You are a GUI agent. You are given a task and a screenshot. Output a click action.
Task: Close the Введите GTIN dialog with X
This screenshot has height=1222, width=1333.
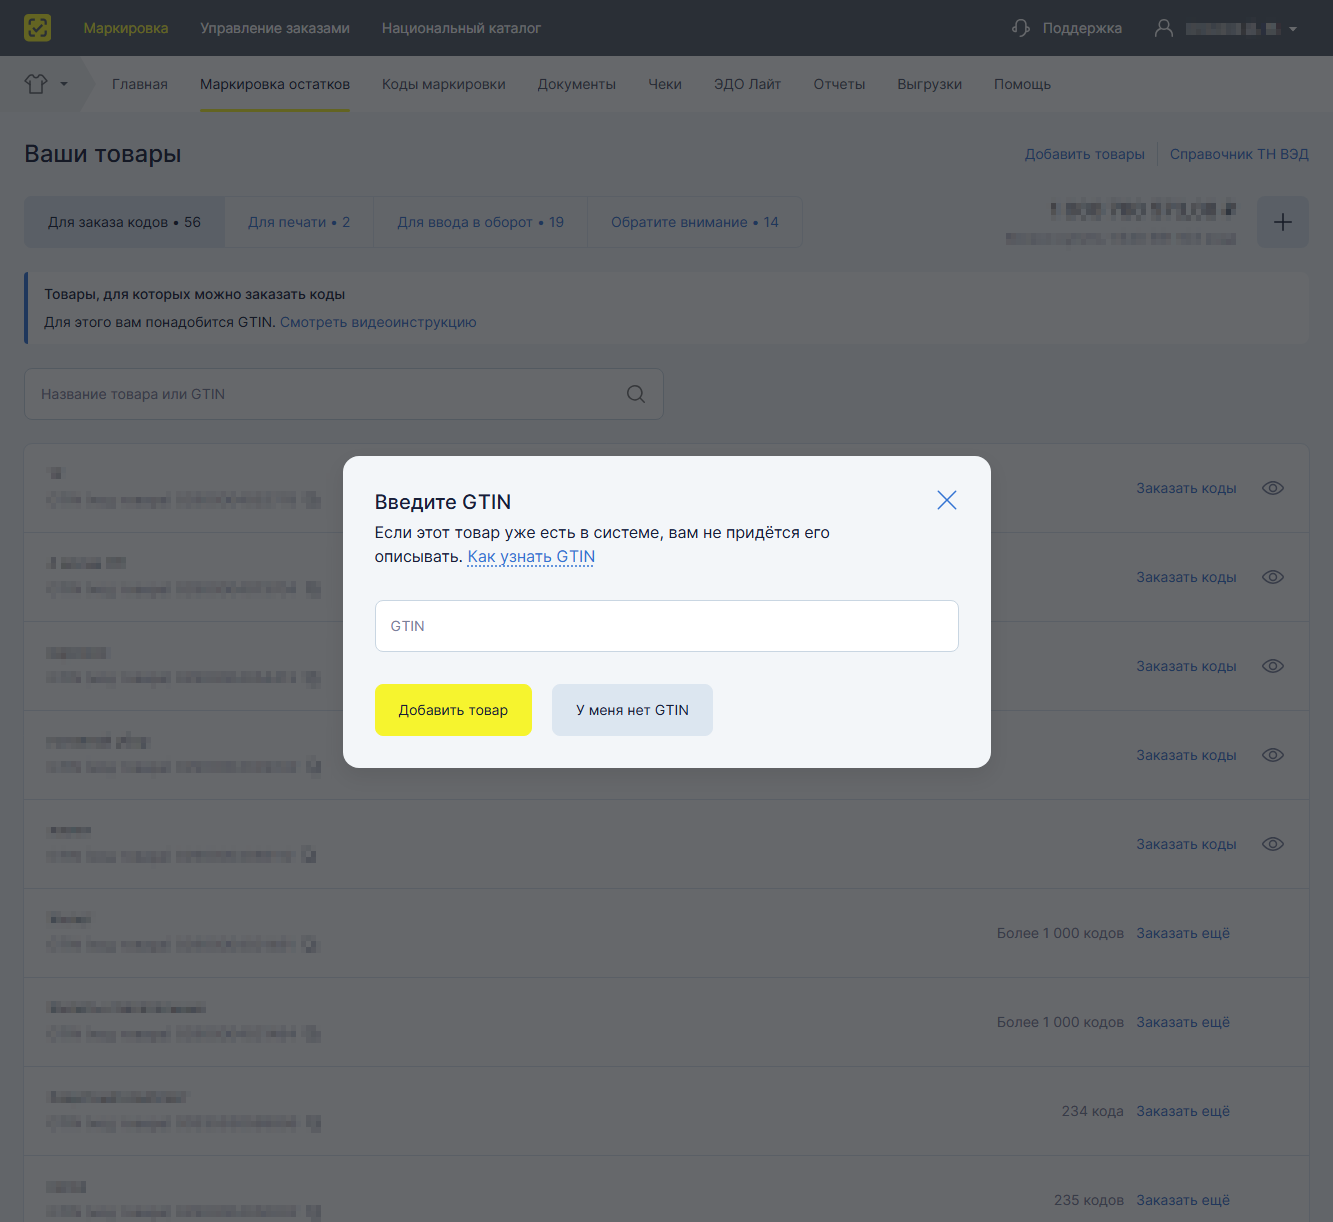point(947,500)
